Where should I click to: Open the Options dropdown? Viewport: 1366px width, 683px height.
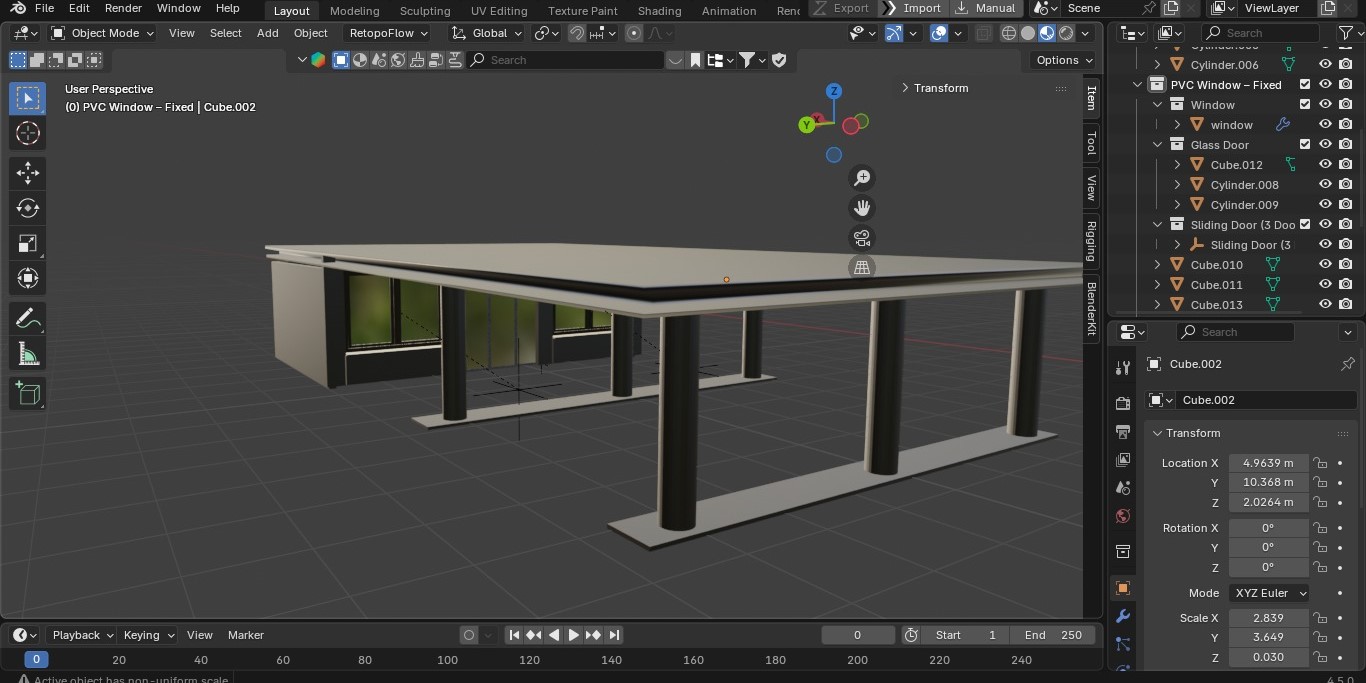coord(1064,60)
